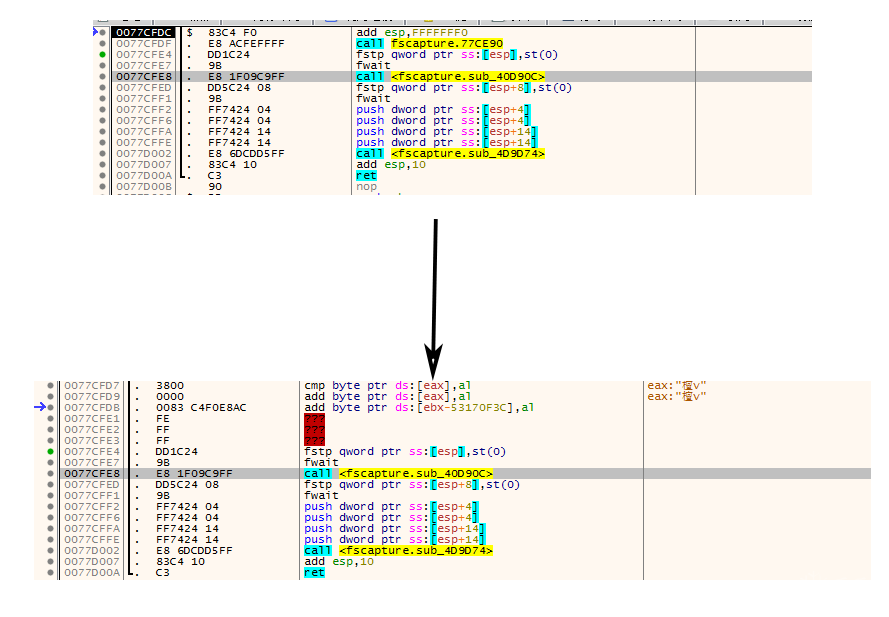
Task: Click invalid '???' instruction at 0077CFE3
Action: [x=315, y=441]
